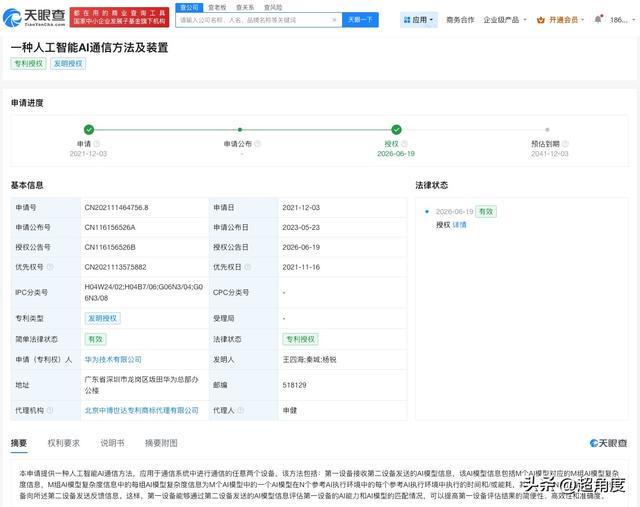Click the info icon beside 优先权日

247,267
